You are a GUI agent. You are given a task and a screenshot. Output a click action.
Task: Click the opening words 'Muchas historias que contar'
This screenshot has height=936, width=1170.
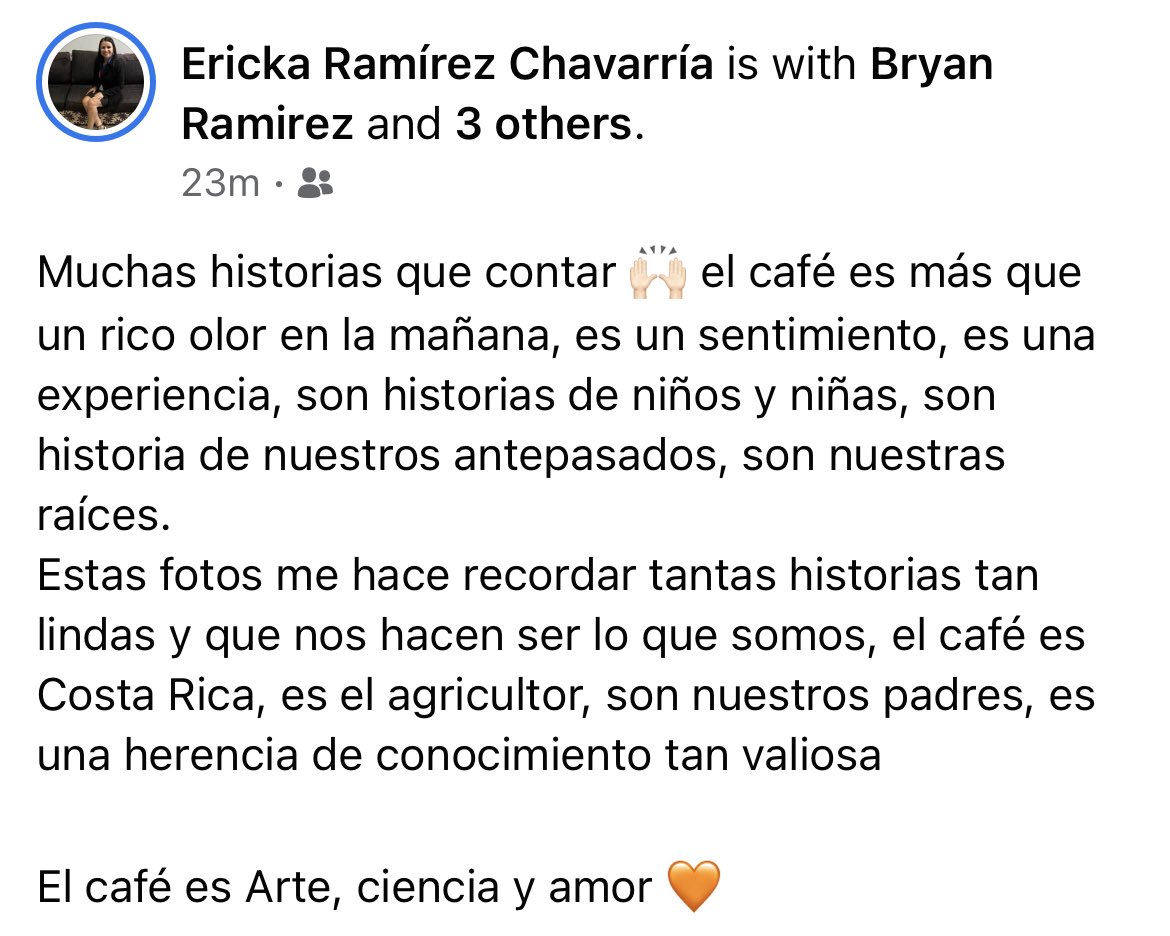click(x=326, y=273)
